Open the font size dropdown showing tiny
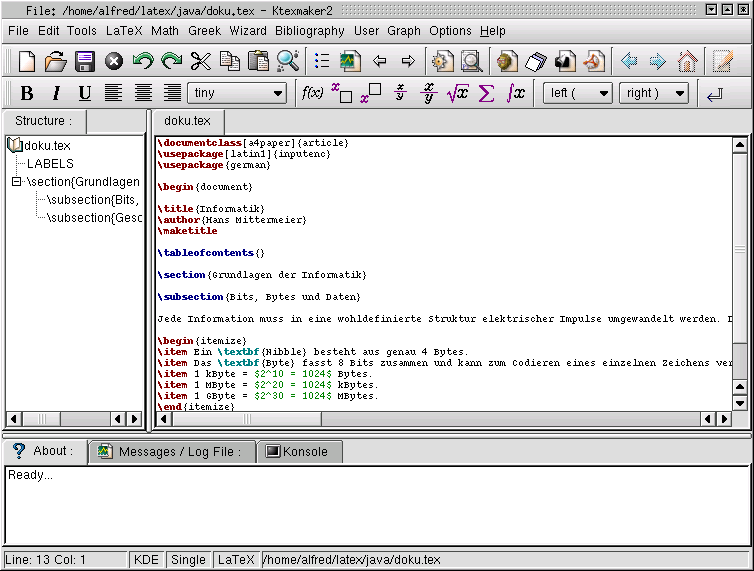 click(x=237, y=93)
